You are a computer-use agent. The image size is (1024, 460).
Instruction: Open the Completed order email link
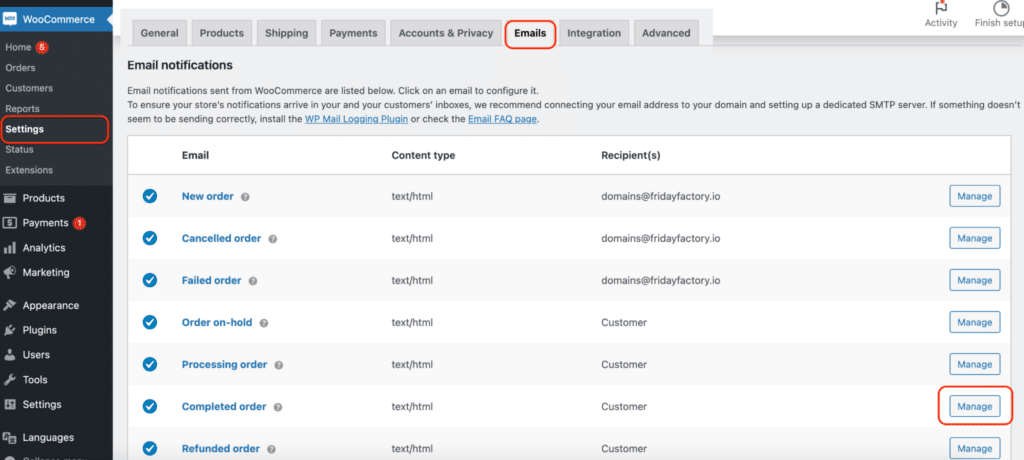(x=224, y=406)
